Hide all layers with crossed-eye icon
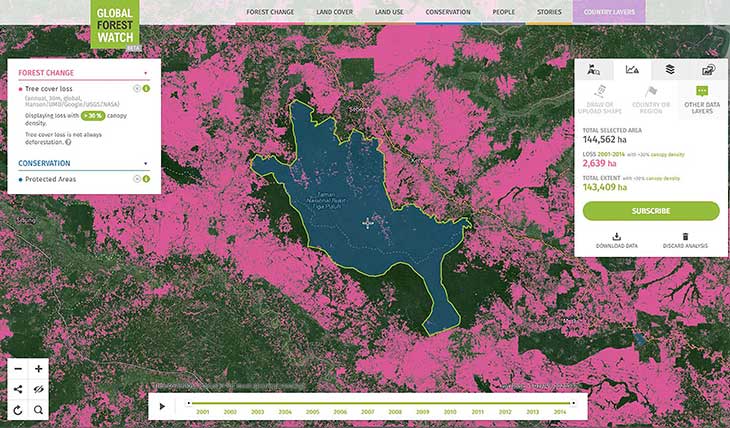 point(39,389)
